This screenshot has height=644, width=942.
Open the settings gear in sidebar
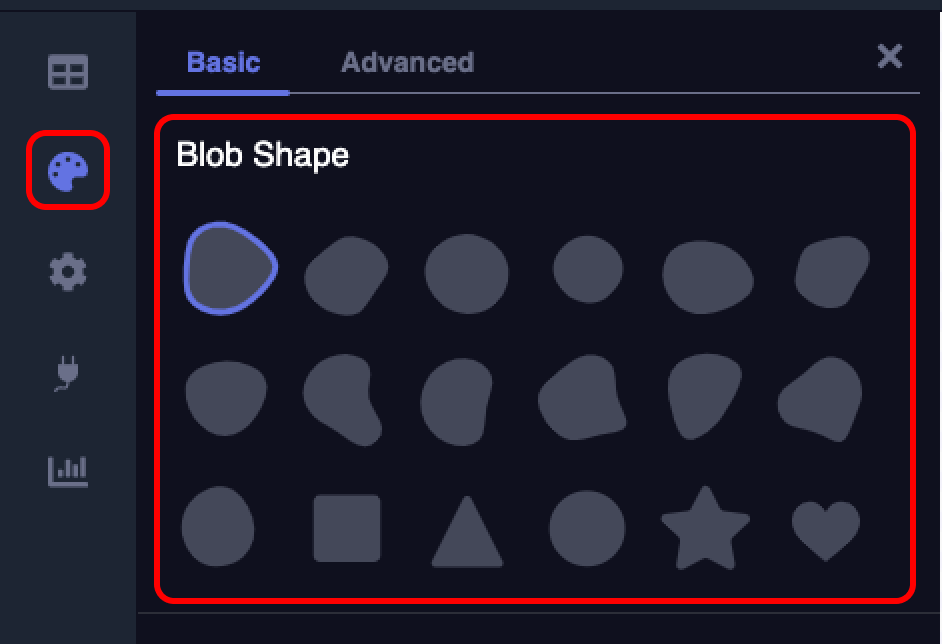pos(67,272)
